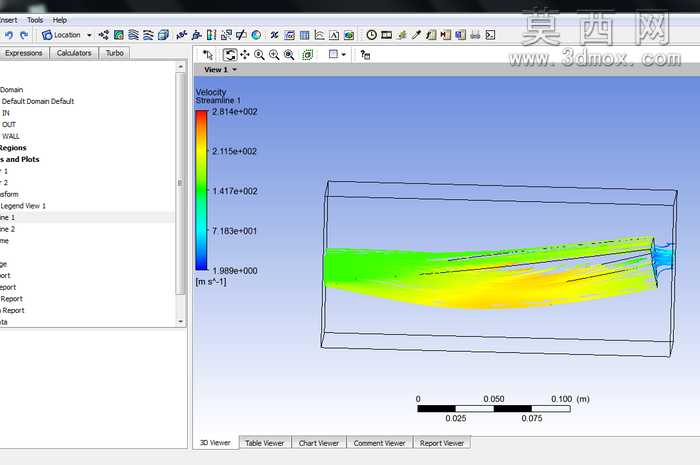Switch to the Turbo tab
This screenshot has height=465, width=700.
tap(115, 53)
